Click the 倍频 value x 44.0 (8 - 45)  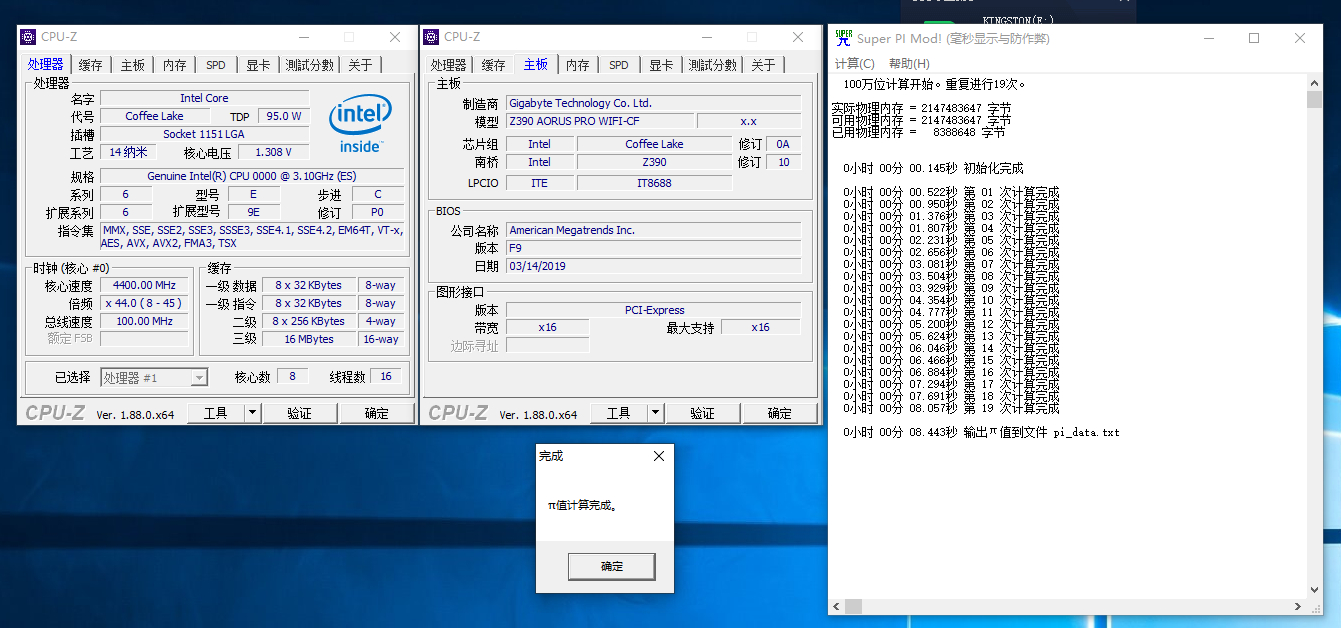(x=144, y=303)
